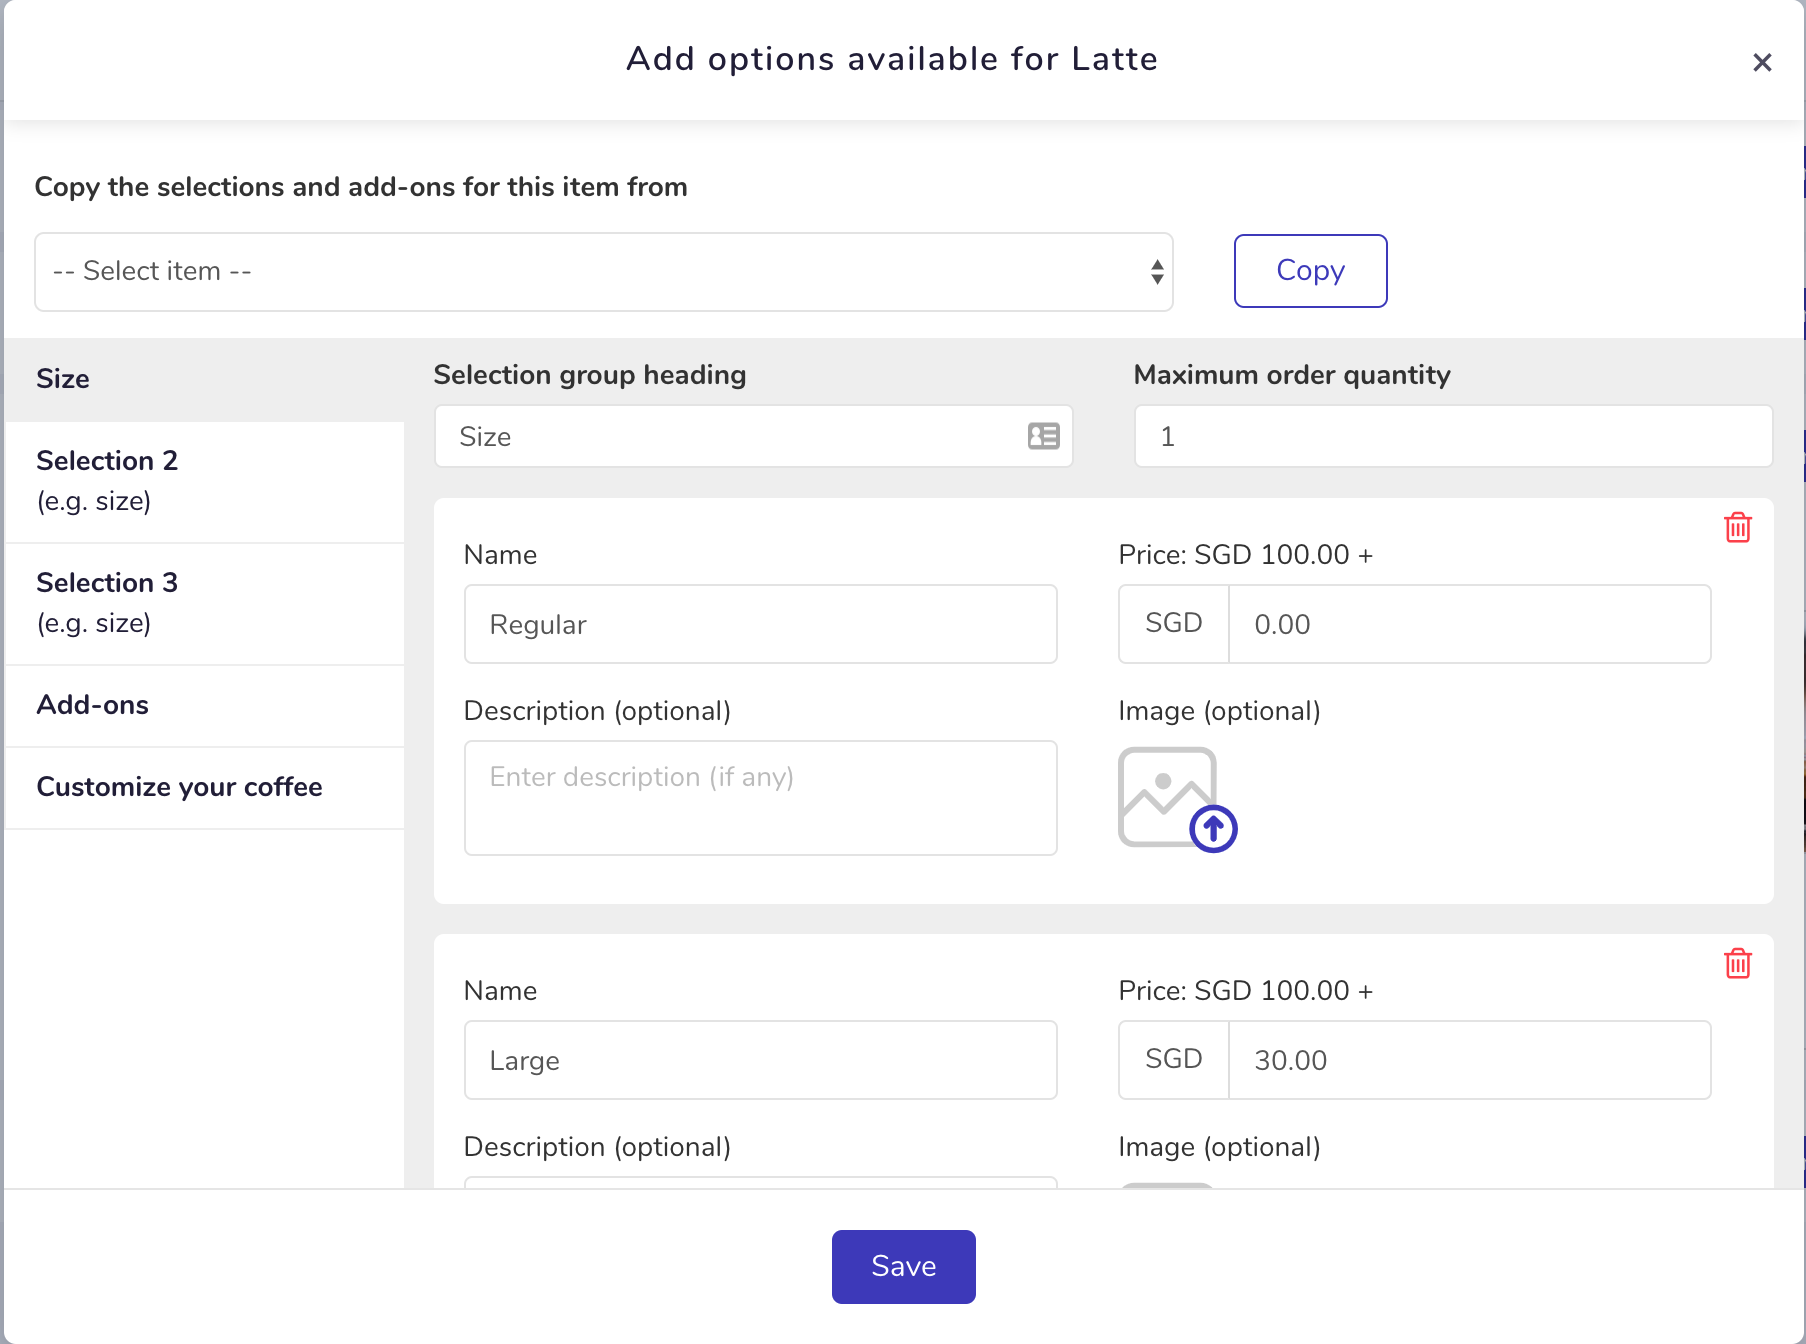This screenshot has height=1344, width=1806.
Task: Click the 'Add options available for Latte' title
Action: click(x=892, y=59)
